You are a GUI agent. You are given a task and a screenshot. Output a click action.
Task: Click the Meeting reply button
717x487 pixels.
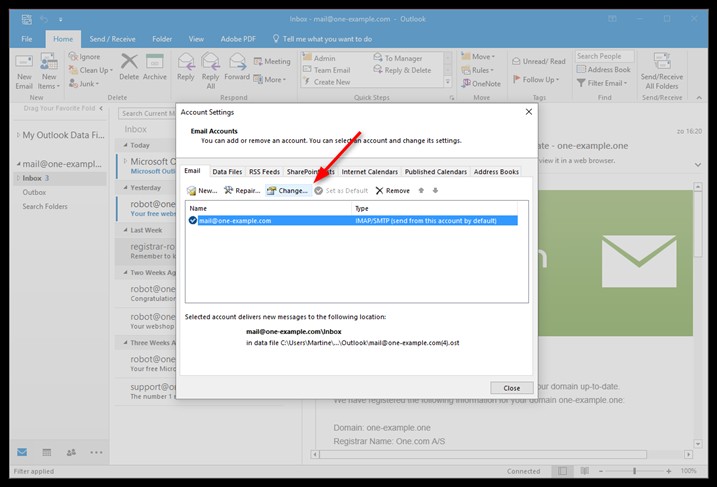click(272, 61)
